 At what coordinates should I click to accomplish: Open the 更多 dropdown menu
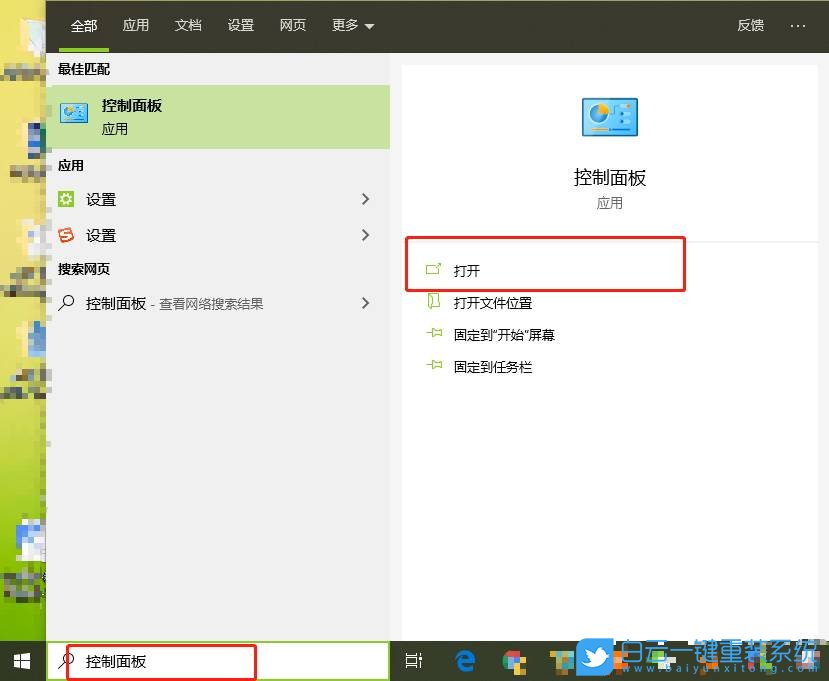point(351,26)
